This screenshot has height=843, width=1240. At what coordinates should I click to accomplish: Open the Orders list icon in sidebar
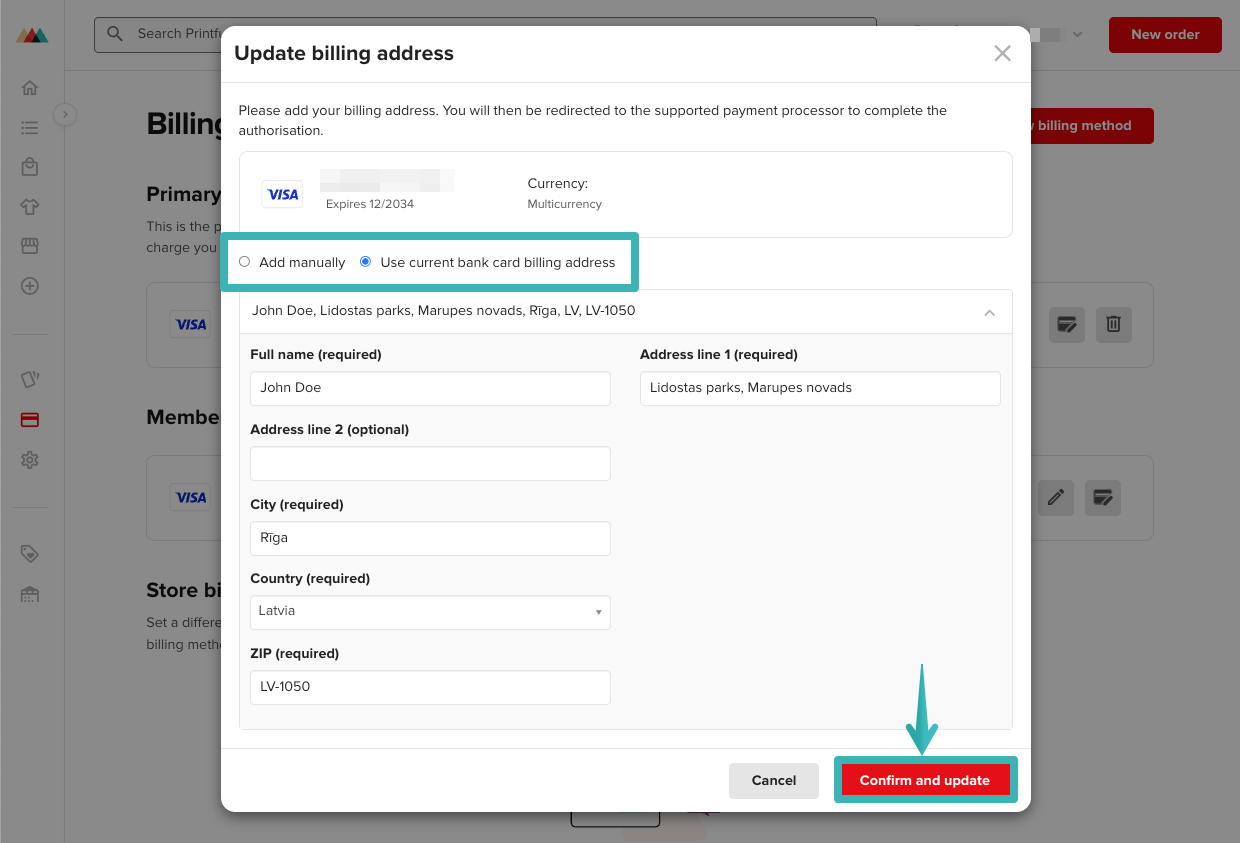[x=30, y=127]
